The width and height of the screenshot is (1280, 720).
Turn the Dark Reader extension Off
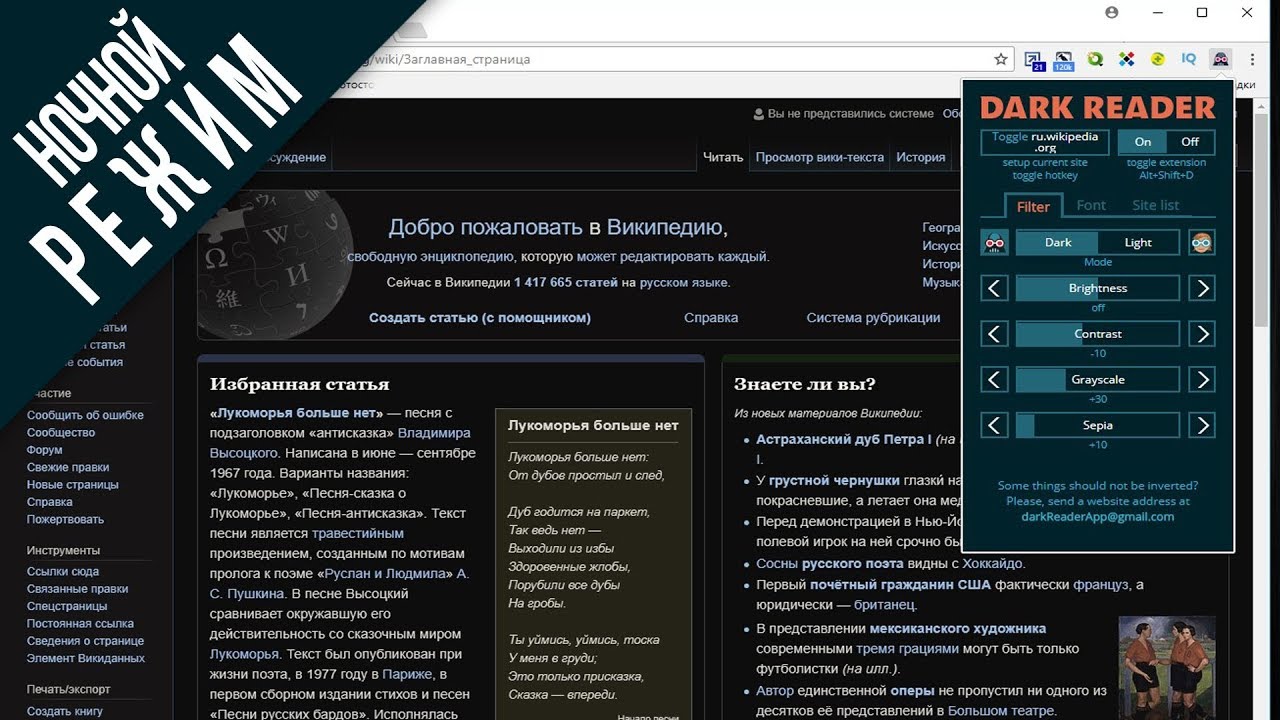coord(1190,142)
